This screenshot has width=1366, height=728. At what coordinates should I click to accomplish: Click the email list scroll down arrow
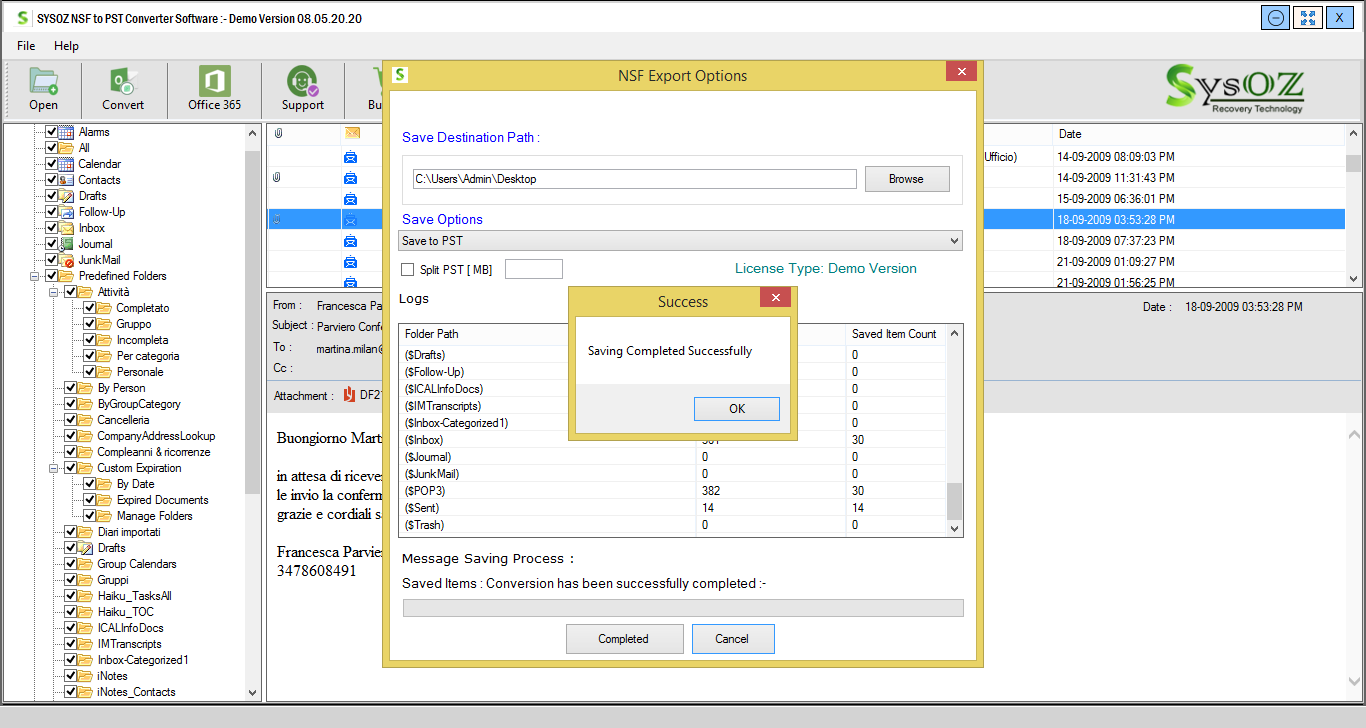(x=1353, y=279)
